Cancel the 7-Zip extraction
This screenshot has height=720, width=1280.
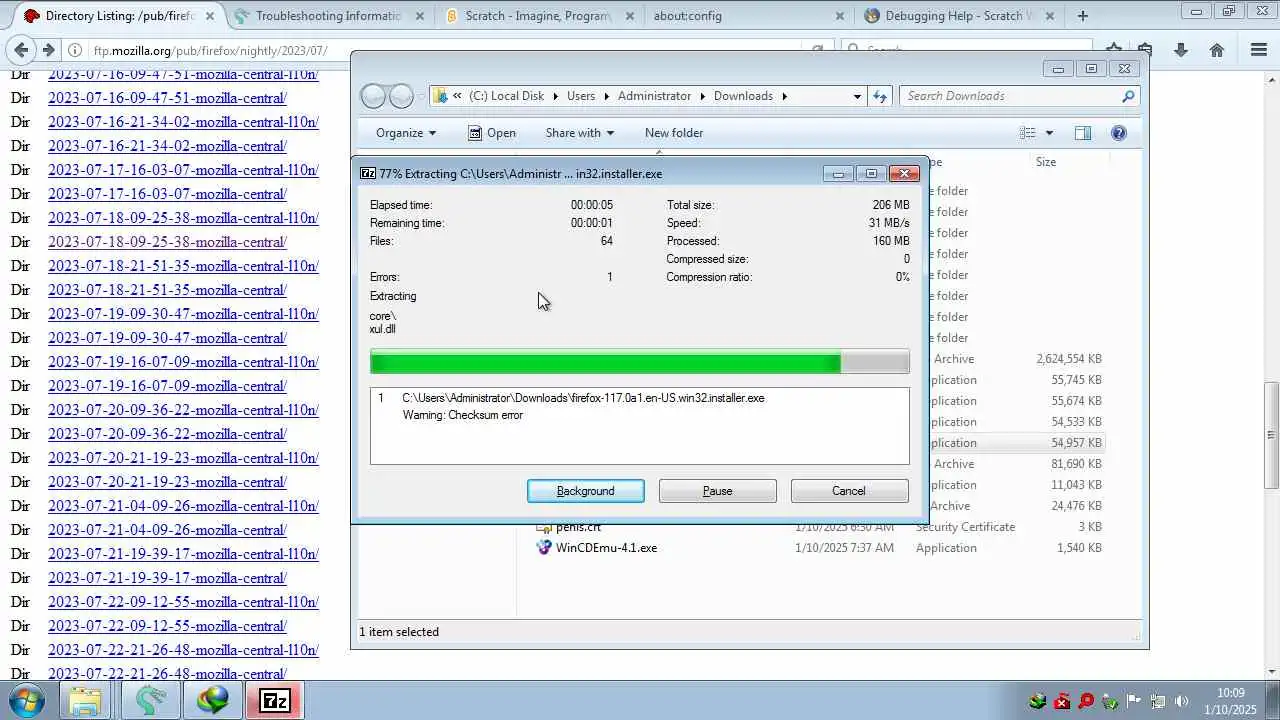coord(849,491)
